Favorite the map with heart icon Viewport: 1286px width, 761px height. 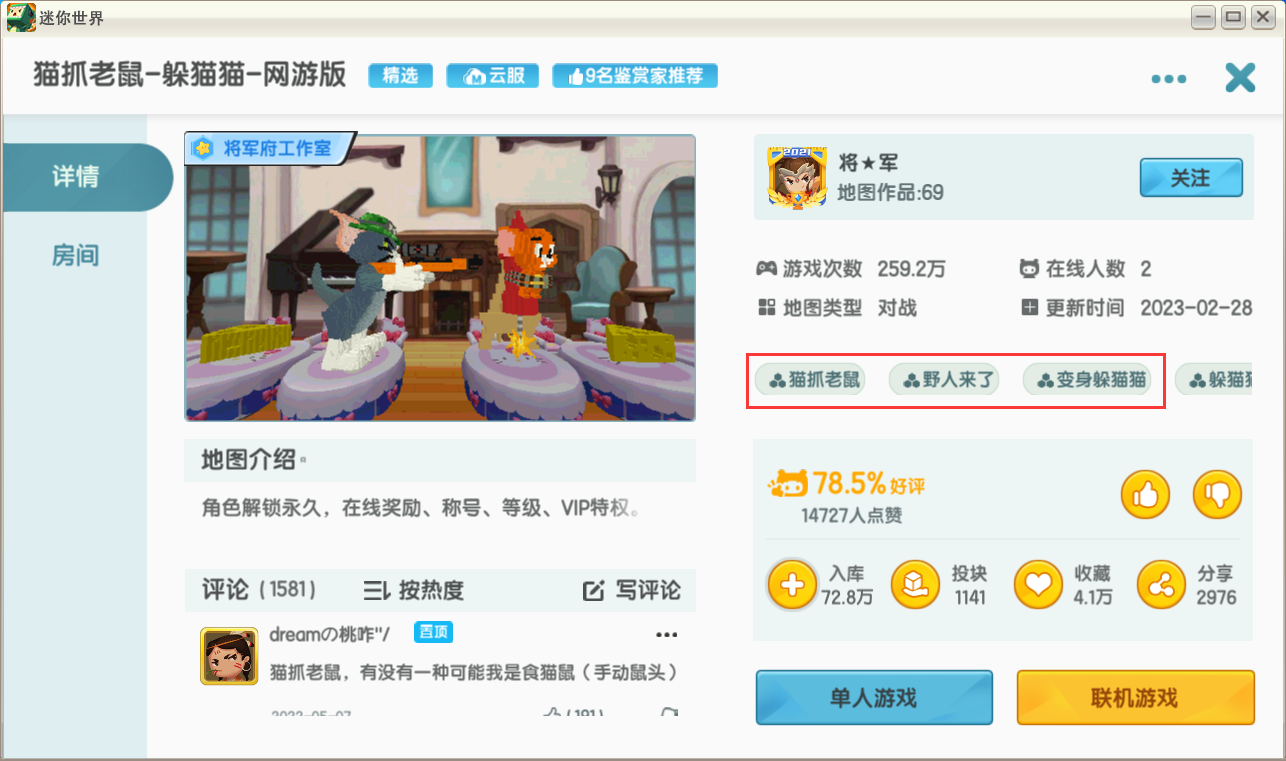pos(1038,585)
